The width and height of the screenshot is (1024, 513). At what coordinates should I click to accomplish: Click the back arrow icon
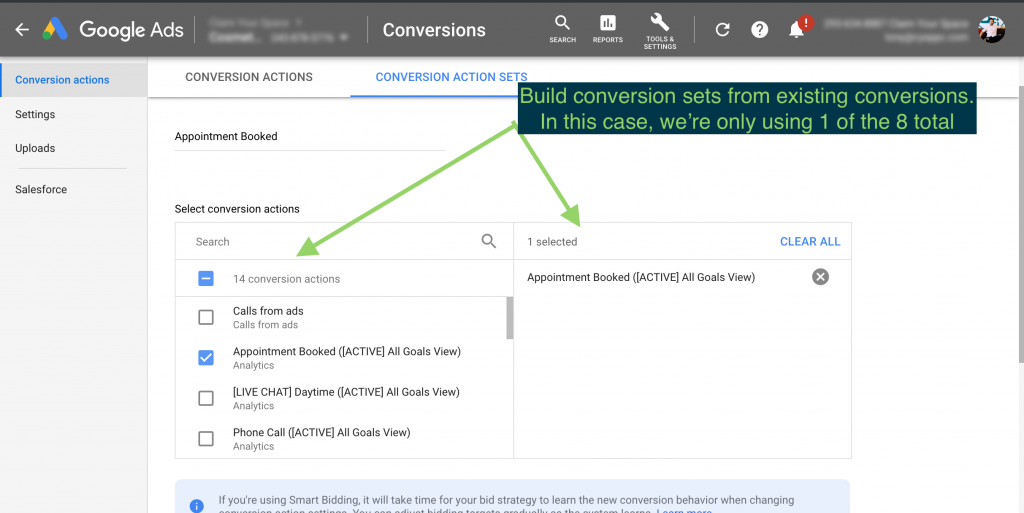pos(21,30)
